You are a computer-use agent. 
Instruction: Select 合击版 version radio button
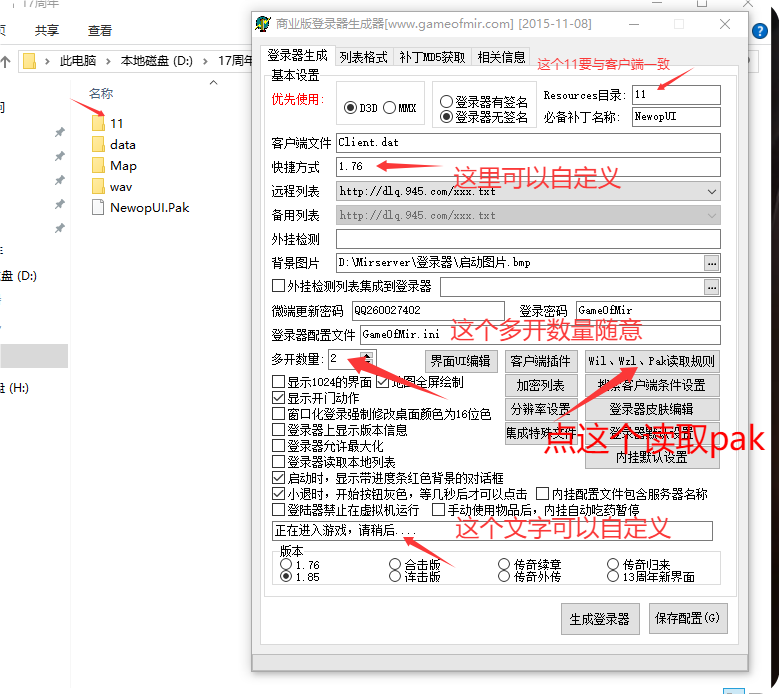(395, 565)
